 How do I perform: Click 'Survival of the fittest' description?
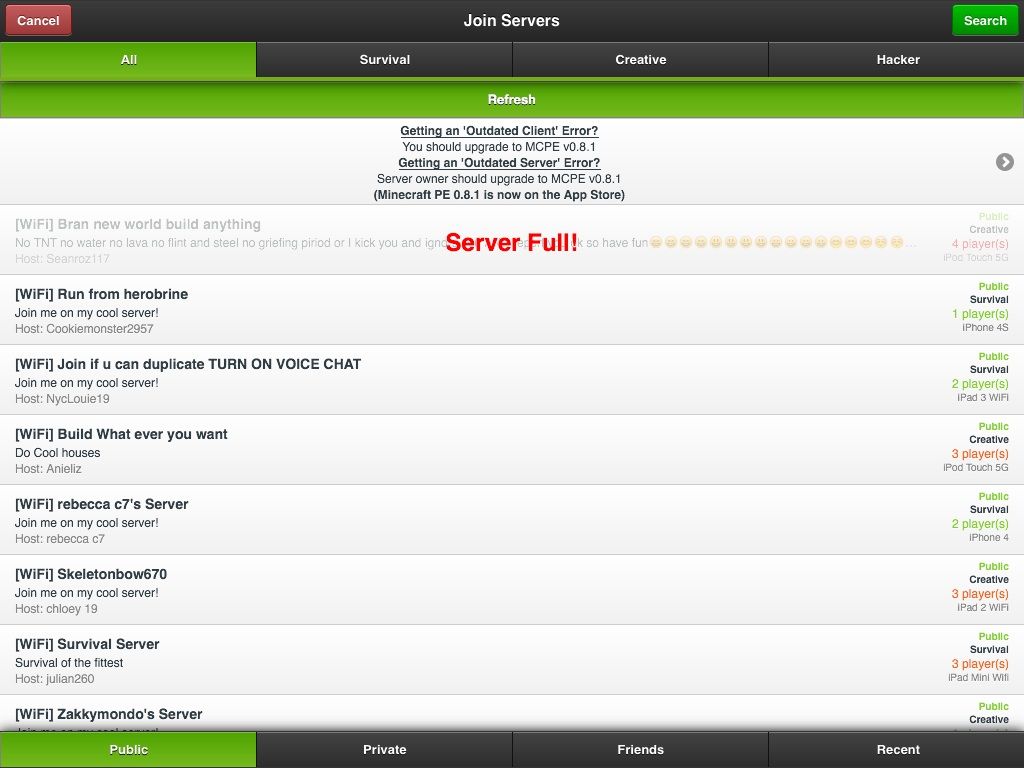(x=69, y=662)
